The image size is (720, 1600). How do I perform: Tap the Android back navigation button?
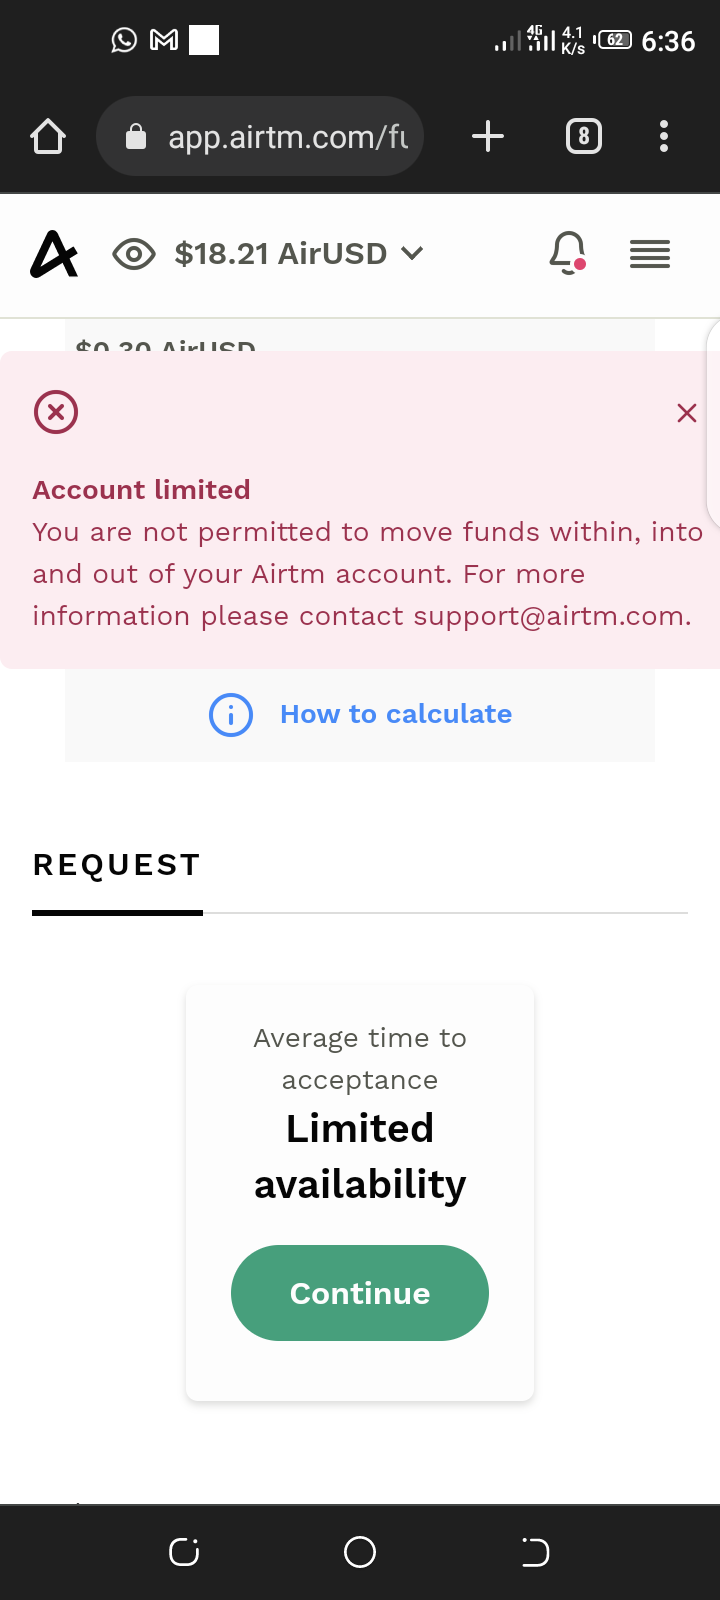(x=535, y=1552)
